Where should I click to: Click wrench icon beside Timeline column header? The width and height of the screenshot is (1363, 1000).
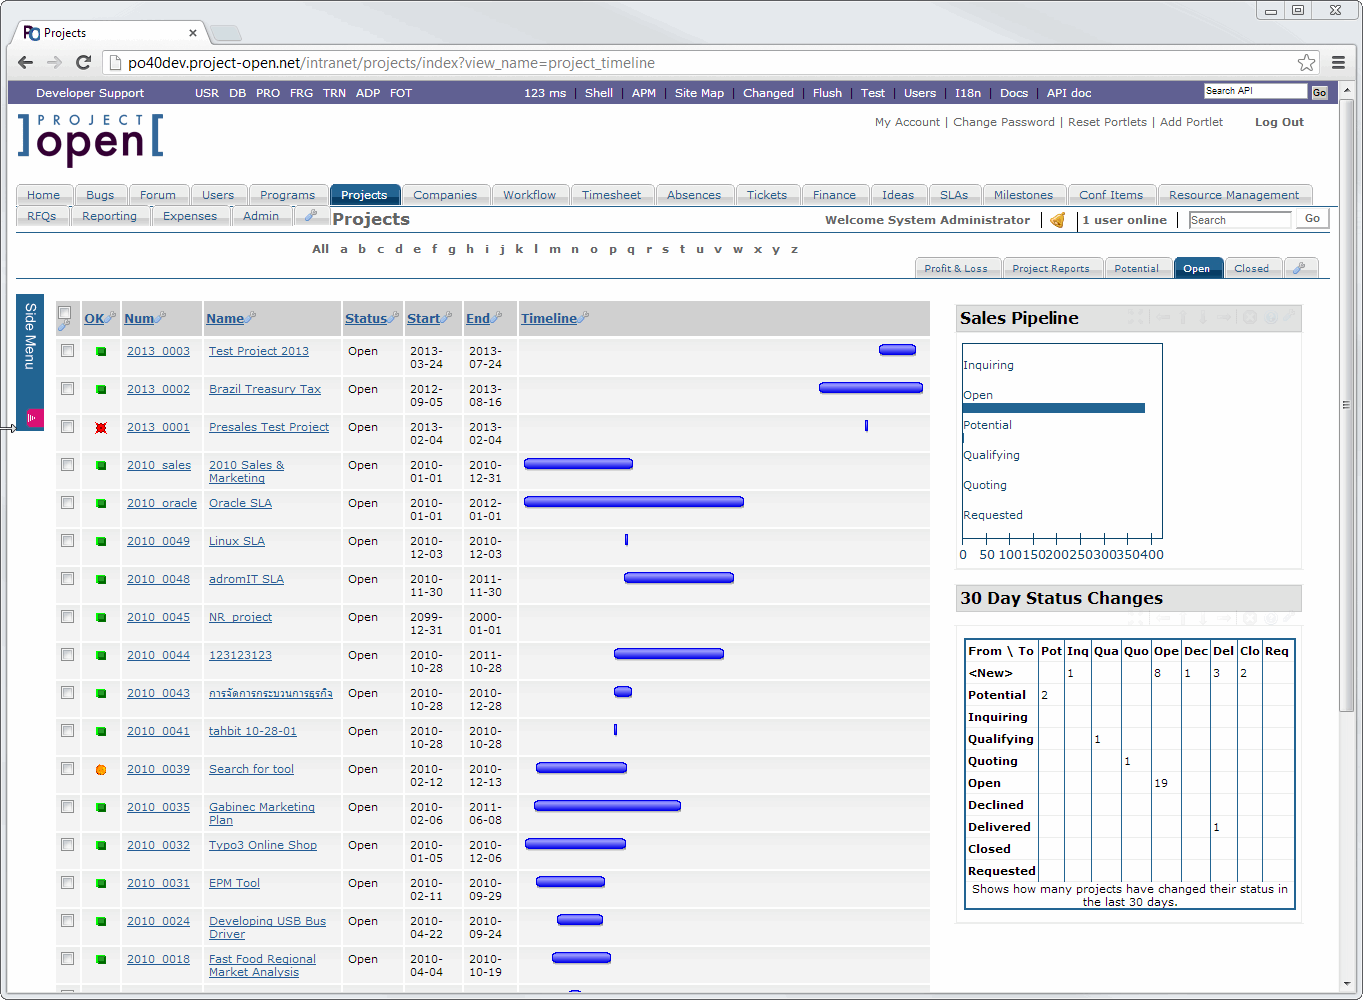click(584, 317)
